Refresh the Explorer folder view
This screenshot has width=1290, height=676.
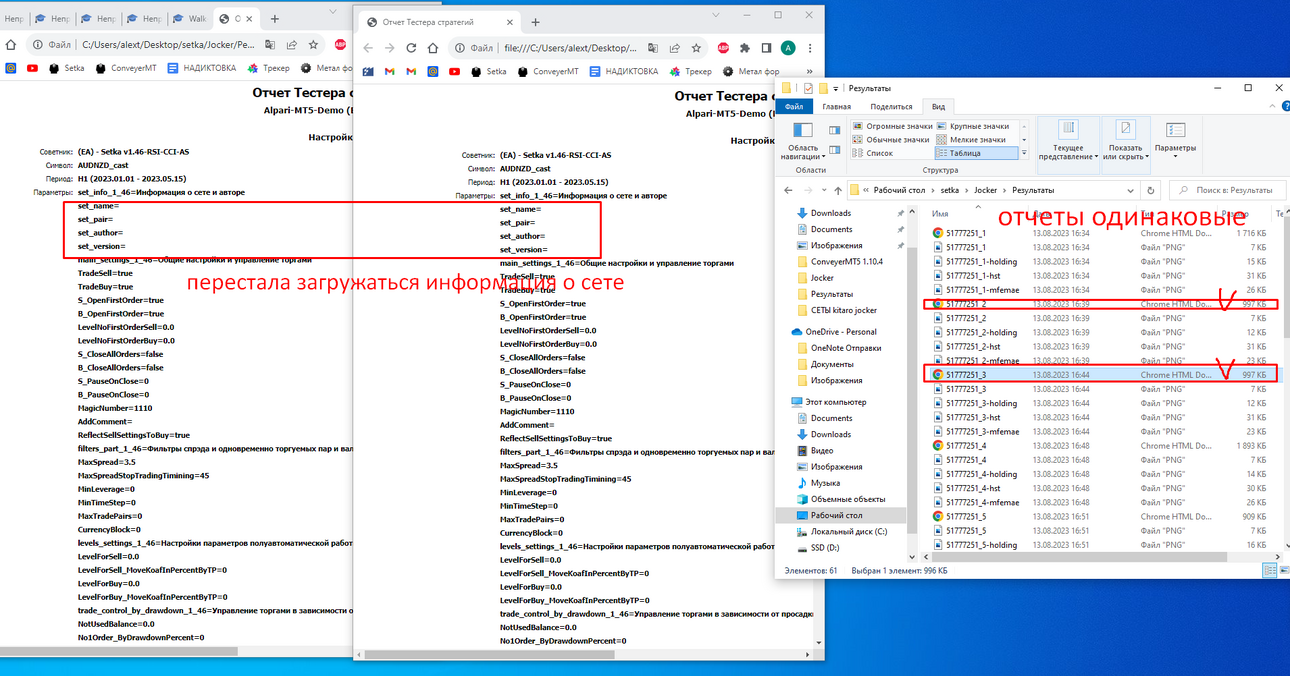click(x=1151, y=190)
